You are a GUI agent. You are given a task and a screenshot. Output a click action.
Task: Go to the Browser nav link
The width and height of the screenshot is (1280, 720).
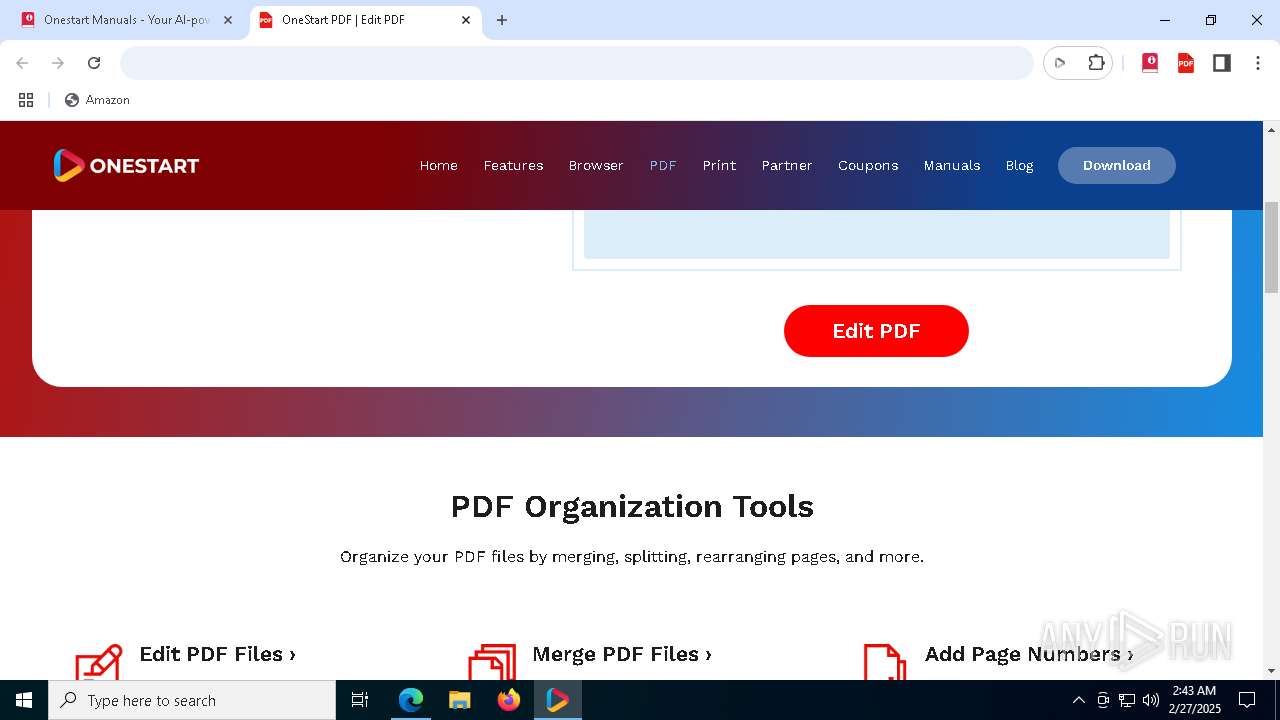coord(596,165)
